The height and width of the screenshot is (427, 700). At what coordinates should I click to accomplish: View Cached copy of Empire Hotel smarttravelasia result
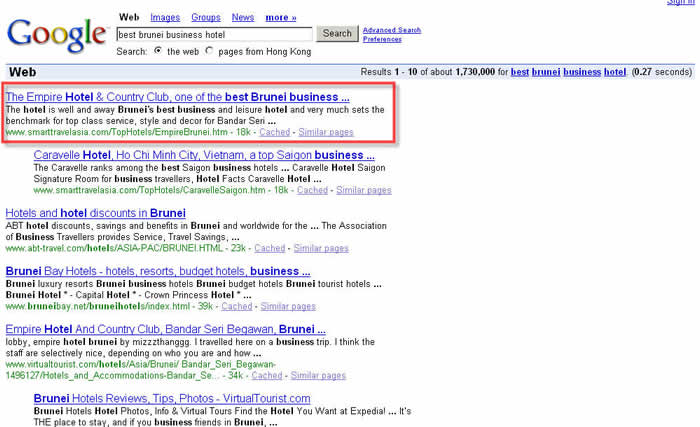(x=274, y=131)
